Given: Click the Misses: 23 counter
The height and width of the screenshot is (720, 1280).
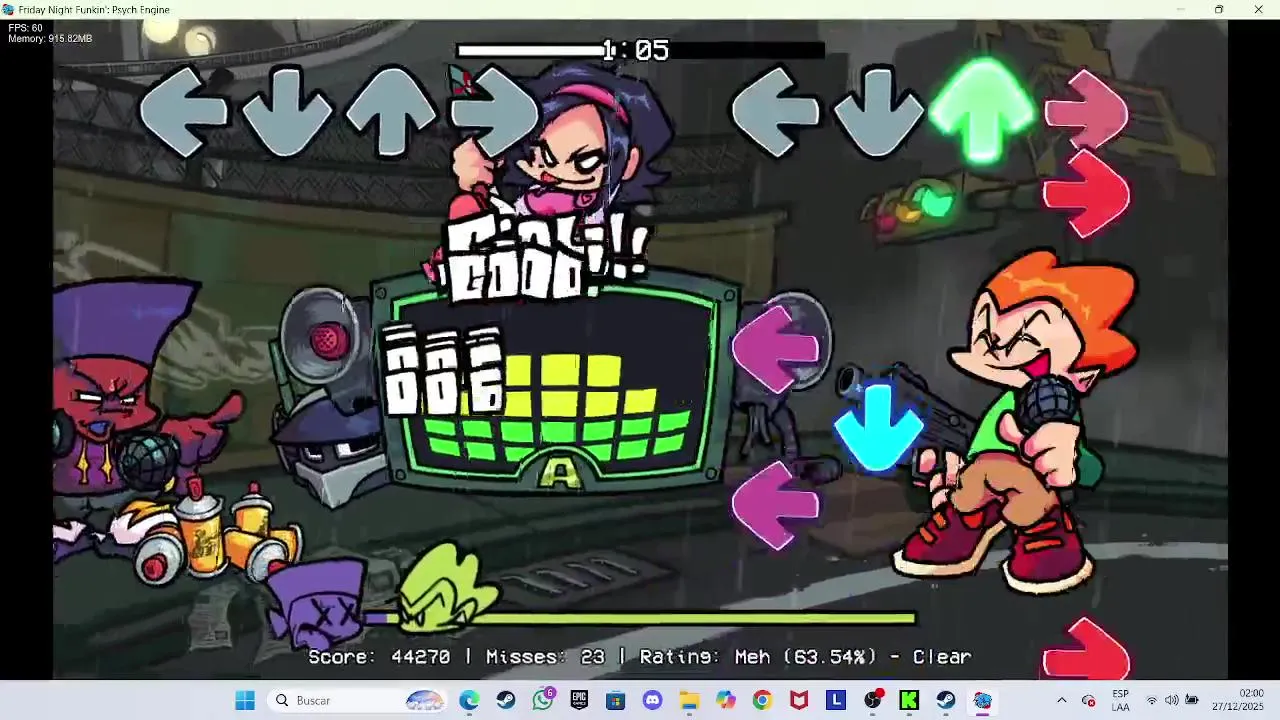Looking at the screenshot, I should pyautogui.click(x=545, y=657).
